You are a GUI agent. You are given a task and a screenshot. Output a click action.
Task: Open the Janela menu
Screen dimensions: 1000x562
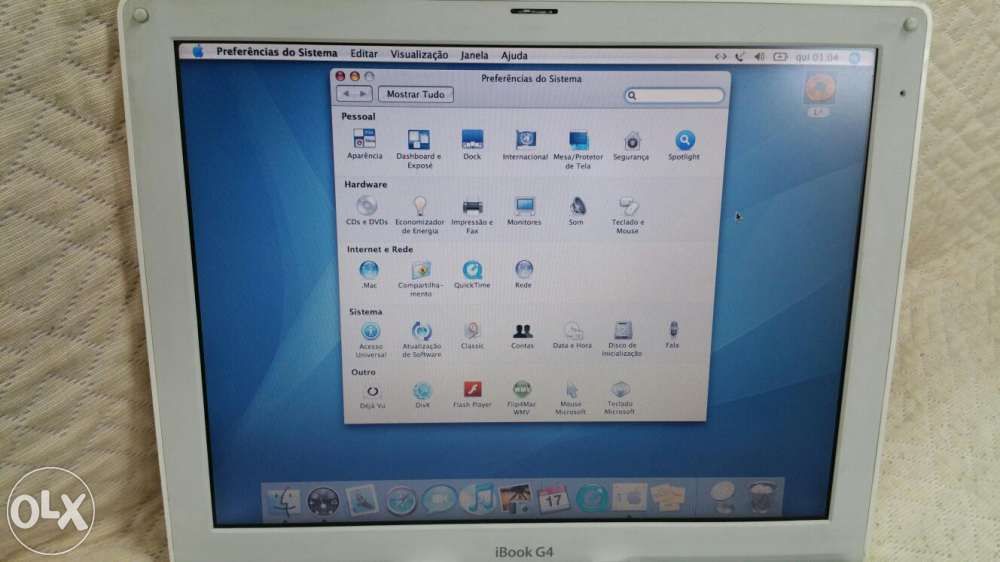click(x=474, y=55)
